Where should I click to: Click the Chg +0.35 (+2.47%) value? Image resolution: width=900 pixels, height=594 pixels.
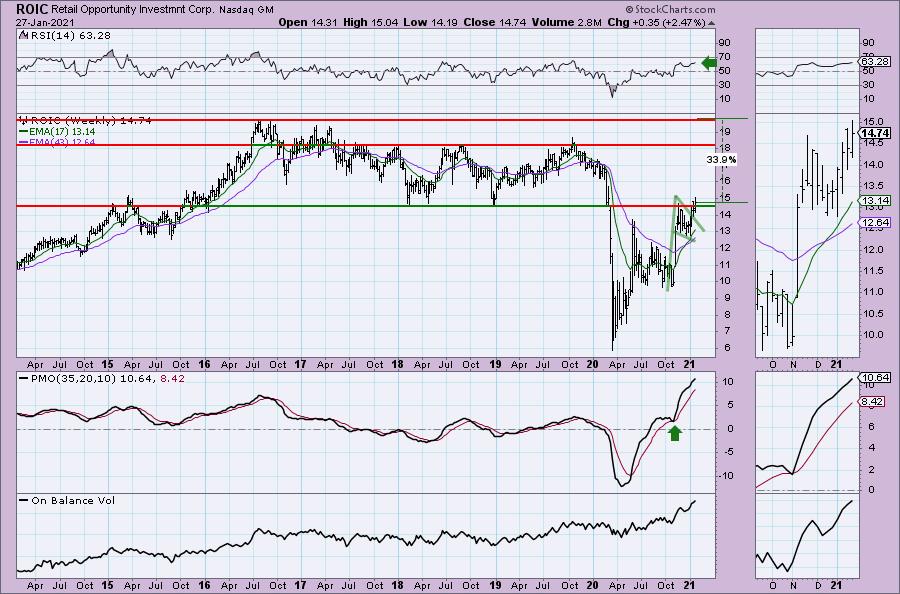[655, 22]
